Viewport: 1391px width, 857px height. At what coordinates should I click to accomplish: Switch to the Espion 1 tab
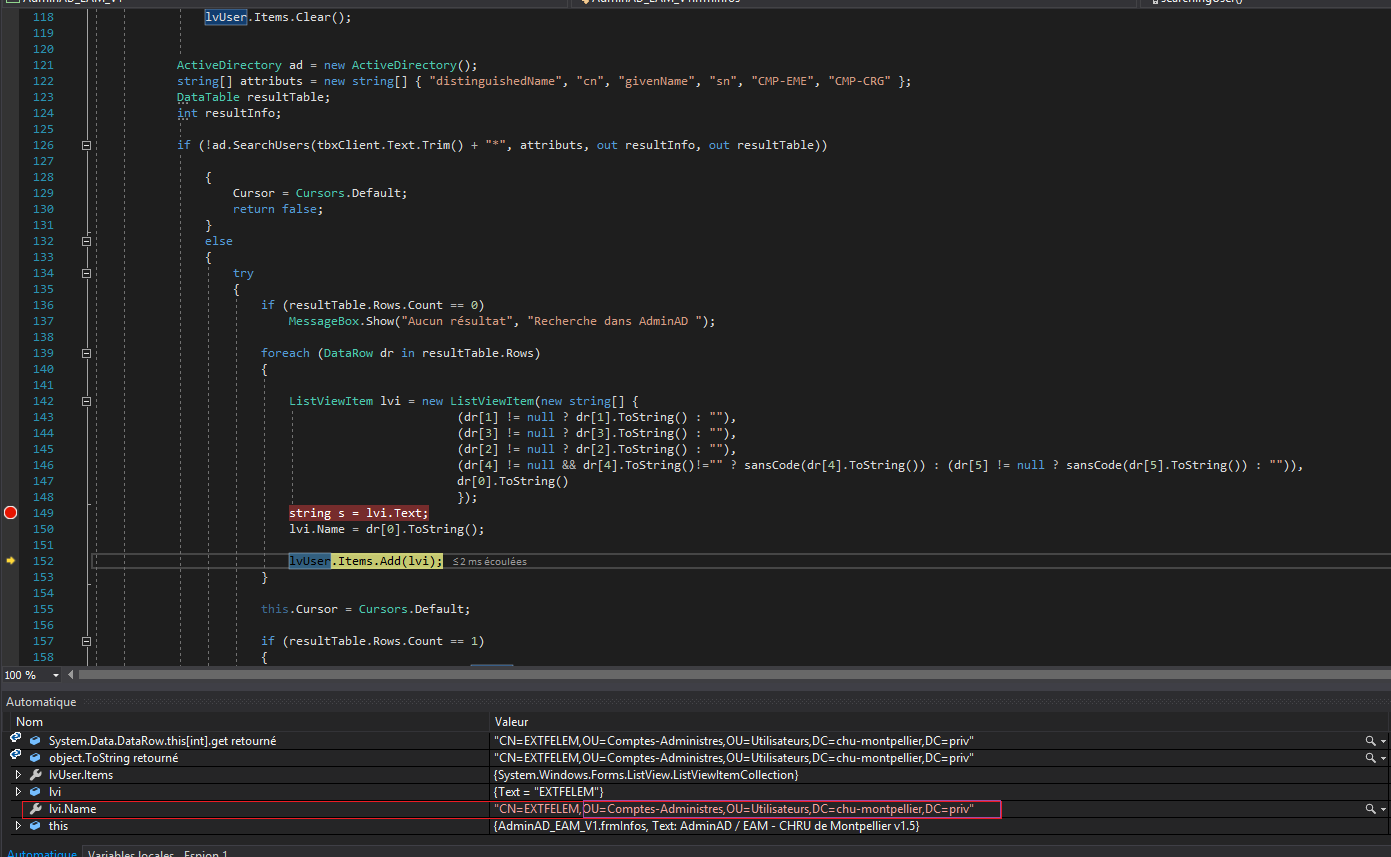click(x=205, y=853)
